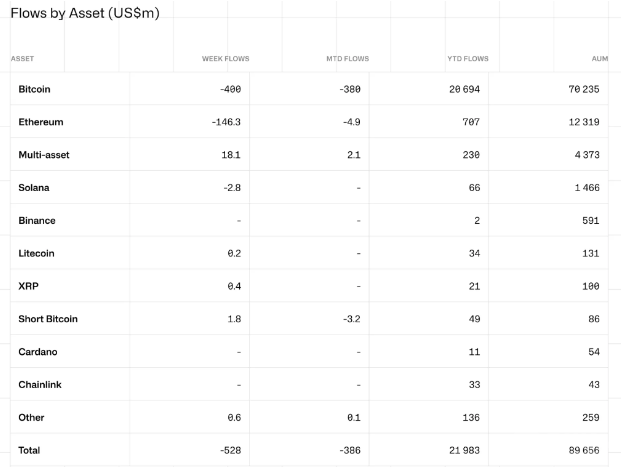The width and height of the screenshot is (621, 467).
Task: Click the MTD FLOWS column header
Action: [347, 59]
